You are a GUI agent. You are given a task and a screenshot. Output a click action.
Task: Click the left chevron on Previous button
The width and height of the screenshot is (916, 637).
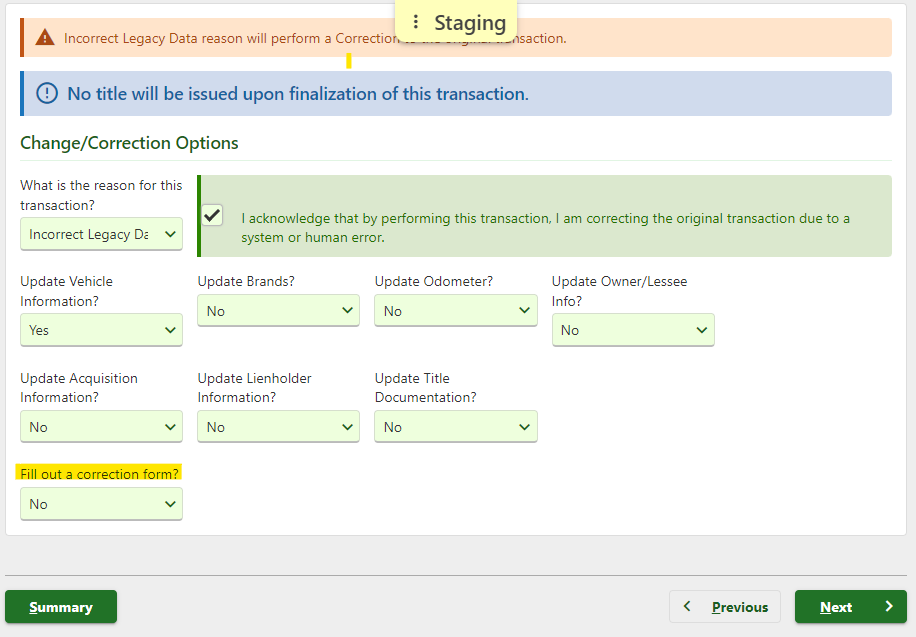(x=687, y=606)
